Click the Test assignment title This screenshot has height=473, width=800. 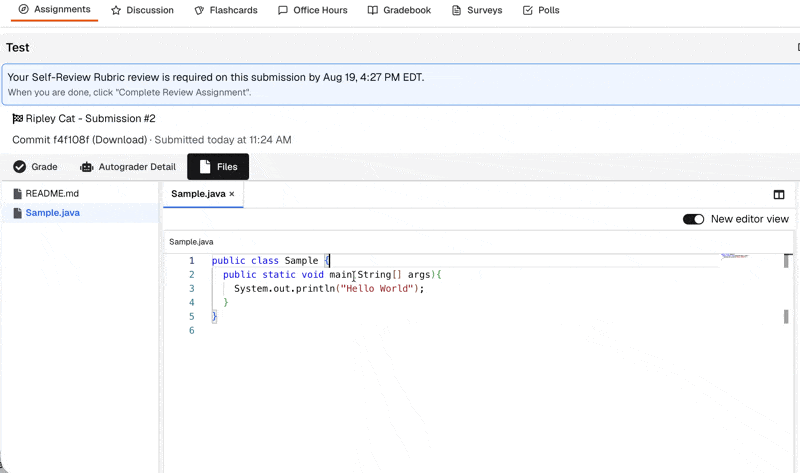18,47
